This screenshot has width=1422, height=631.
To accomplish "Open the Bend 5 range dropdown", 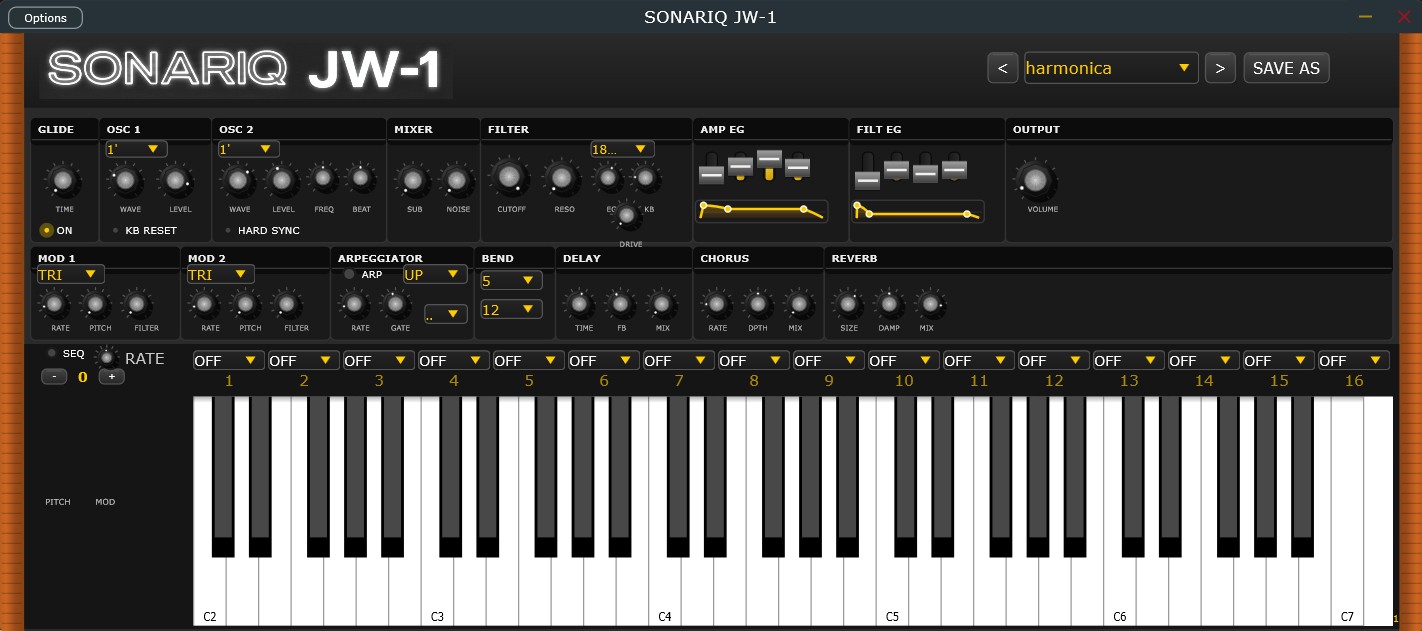I will 511,280.
